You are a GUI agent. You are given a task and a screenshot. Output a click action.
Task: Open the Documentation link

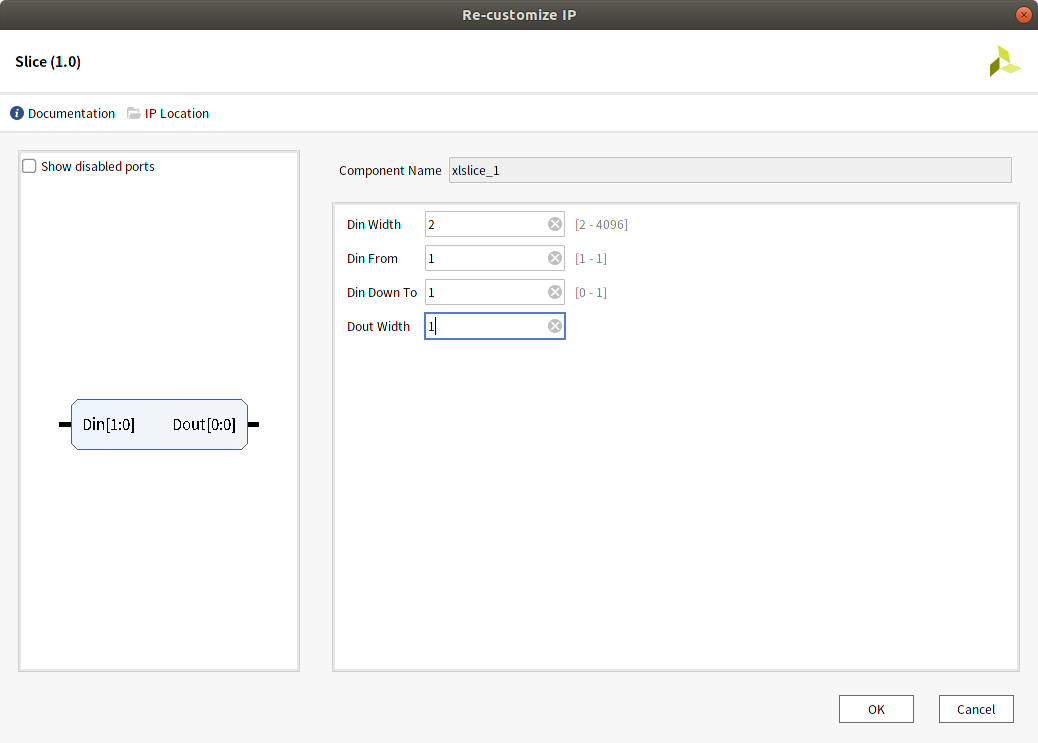click(71, 113)
